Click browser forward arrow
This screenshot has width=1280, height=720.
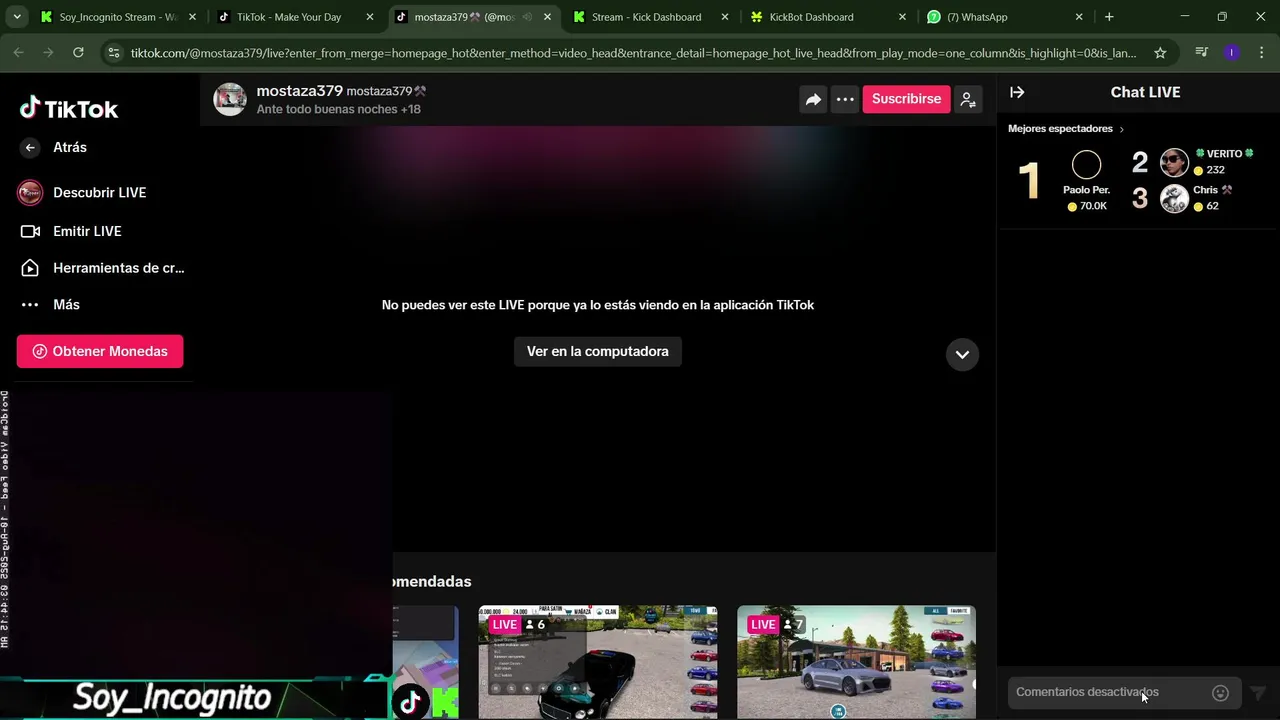coord(48,53)
